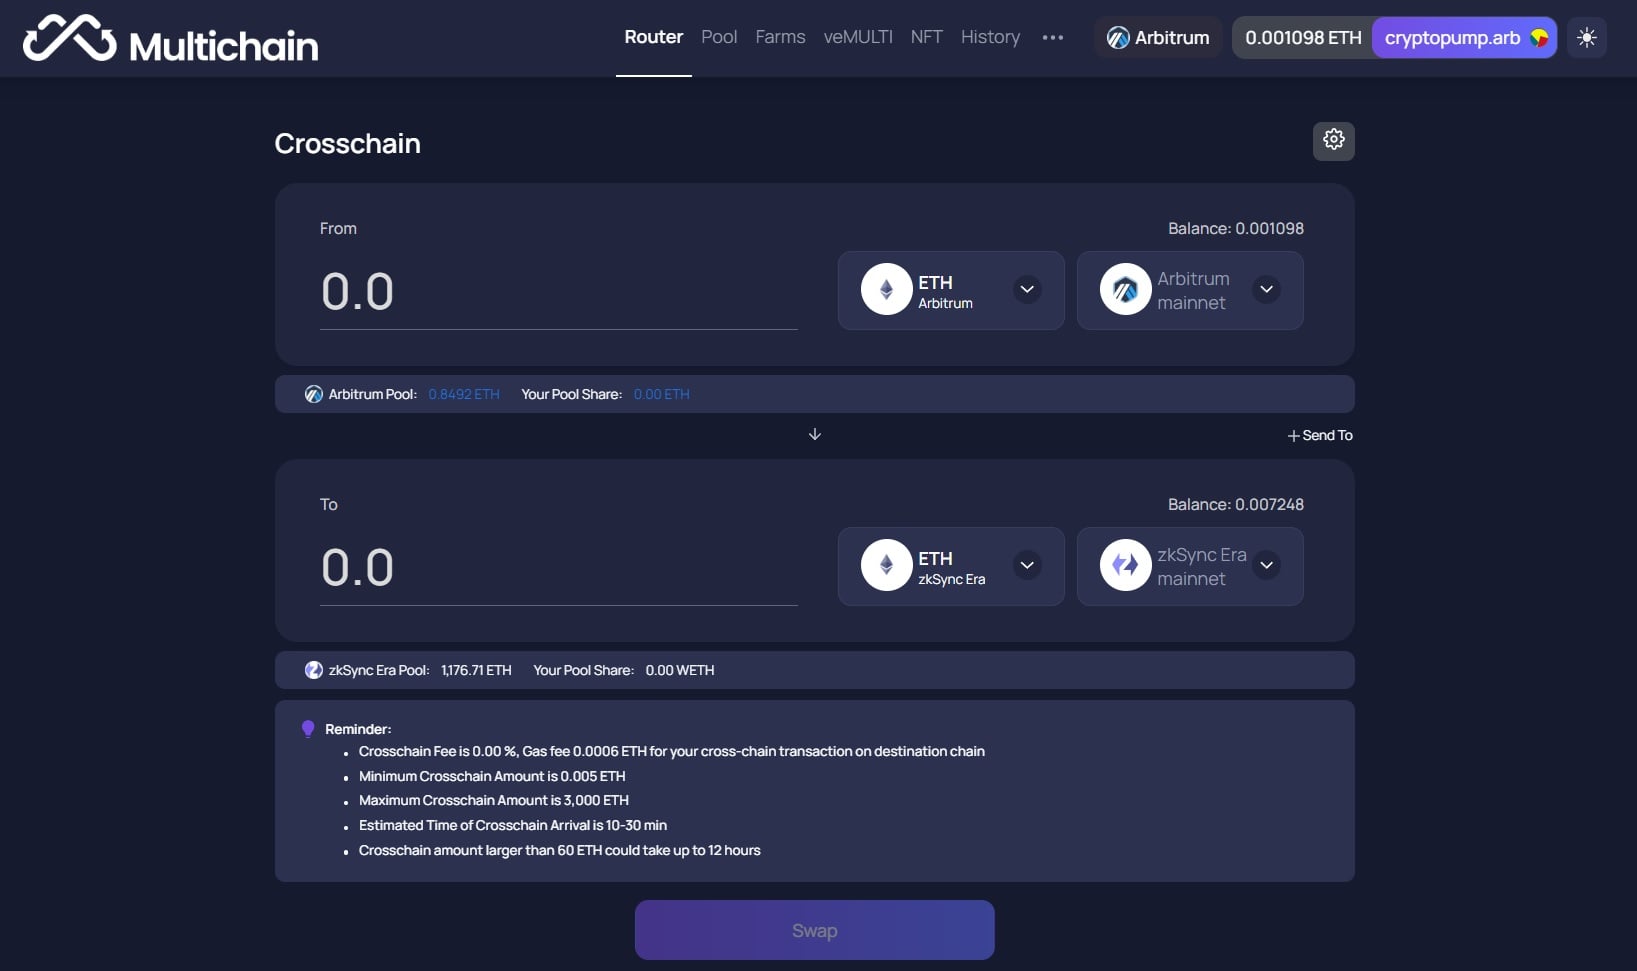Click the Crosschain heading
Image resolution: width=1637 pixels, height=971 pixels.
pos(347,143)
